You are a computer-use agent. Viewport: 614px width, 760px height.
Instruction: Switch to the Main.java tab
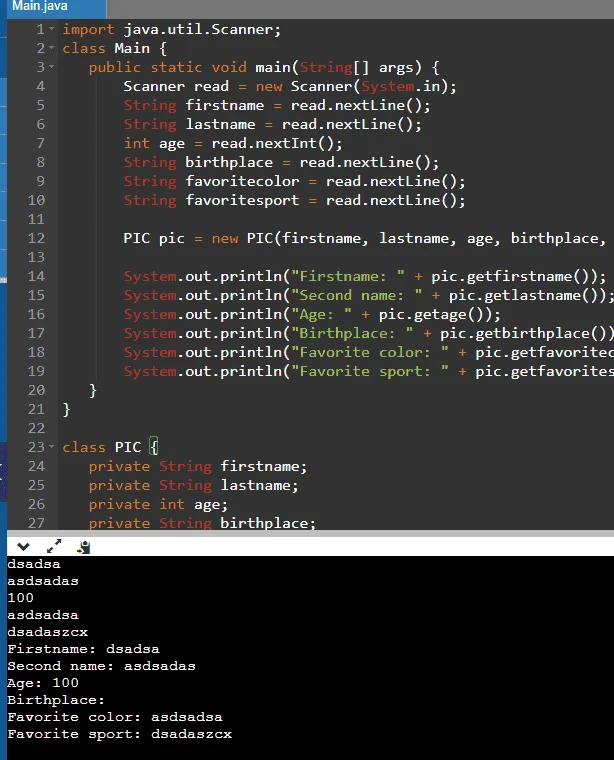tap(56, 7)
